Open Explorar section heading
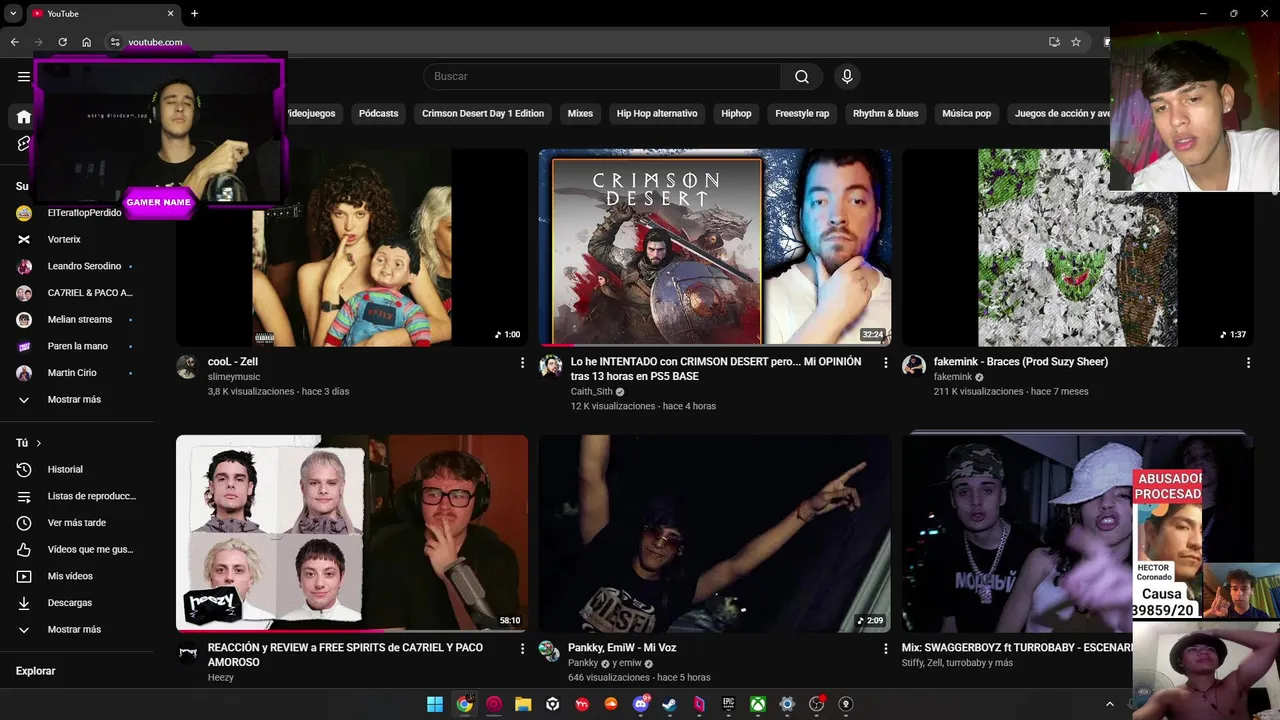The width and height of the screenshot is (1280, 720). [x=36, y=671]
